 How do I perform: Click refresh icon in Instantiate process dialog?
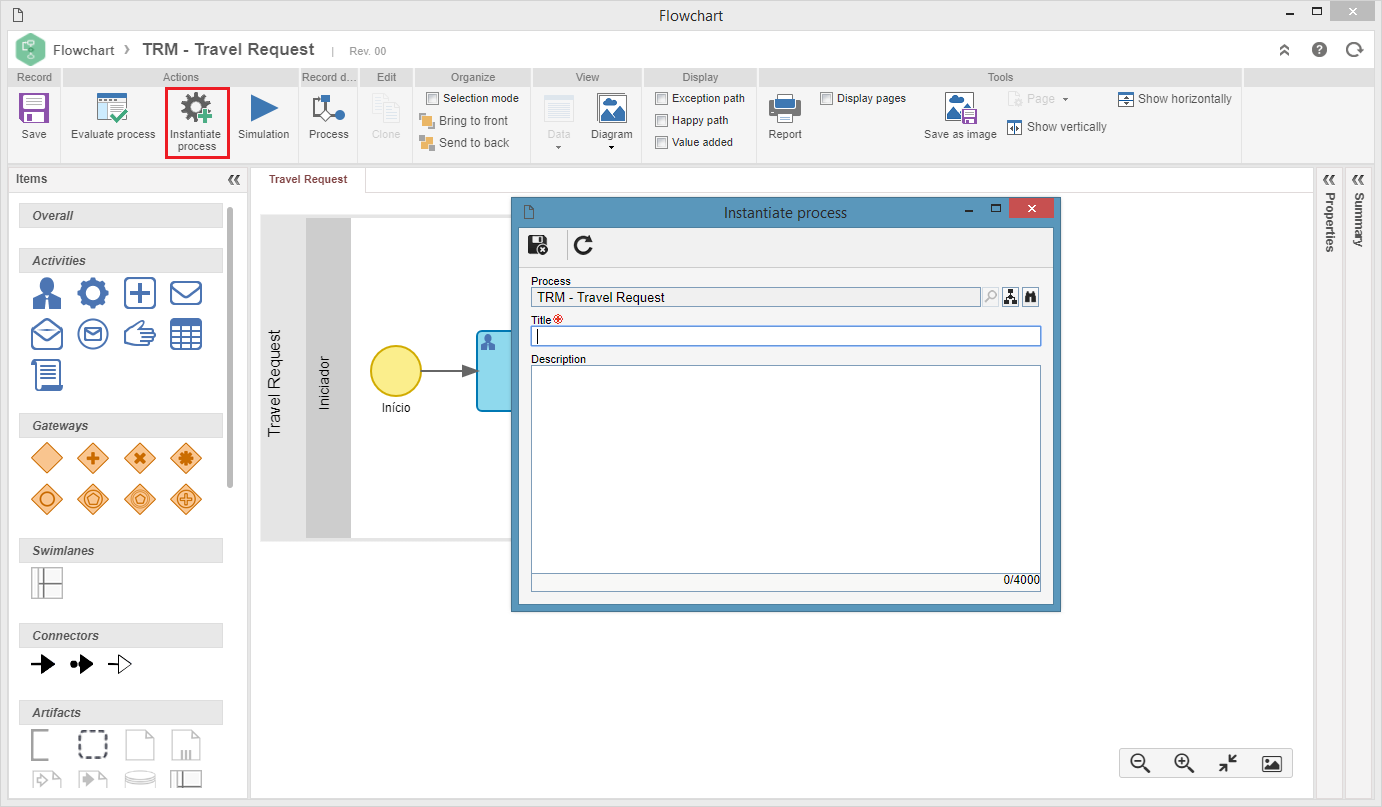point(583,245)
